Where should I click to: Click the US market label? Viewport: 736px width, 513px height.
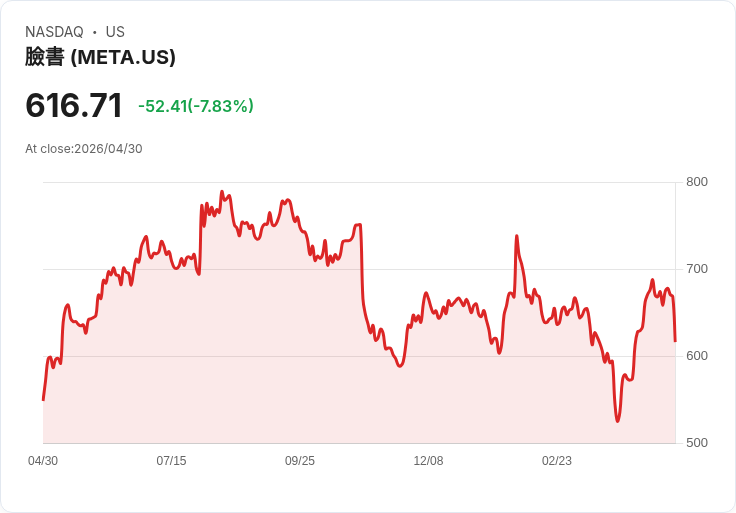tap(115, 32)
